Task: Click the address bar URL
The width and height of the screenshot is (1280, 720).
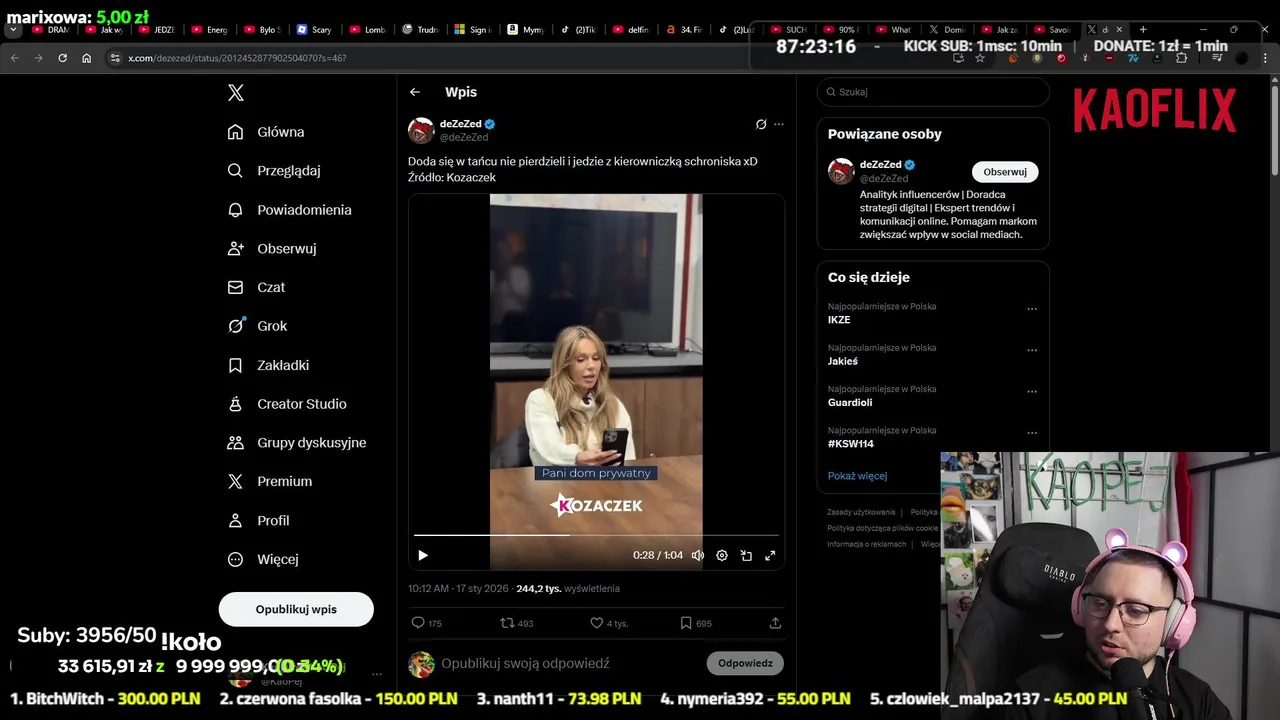Action: 237,58
